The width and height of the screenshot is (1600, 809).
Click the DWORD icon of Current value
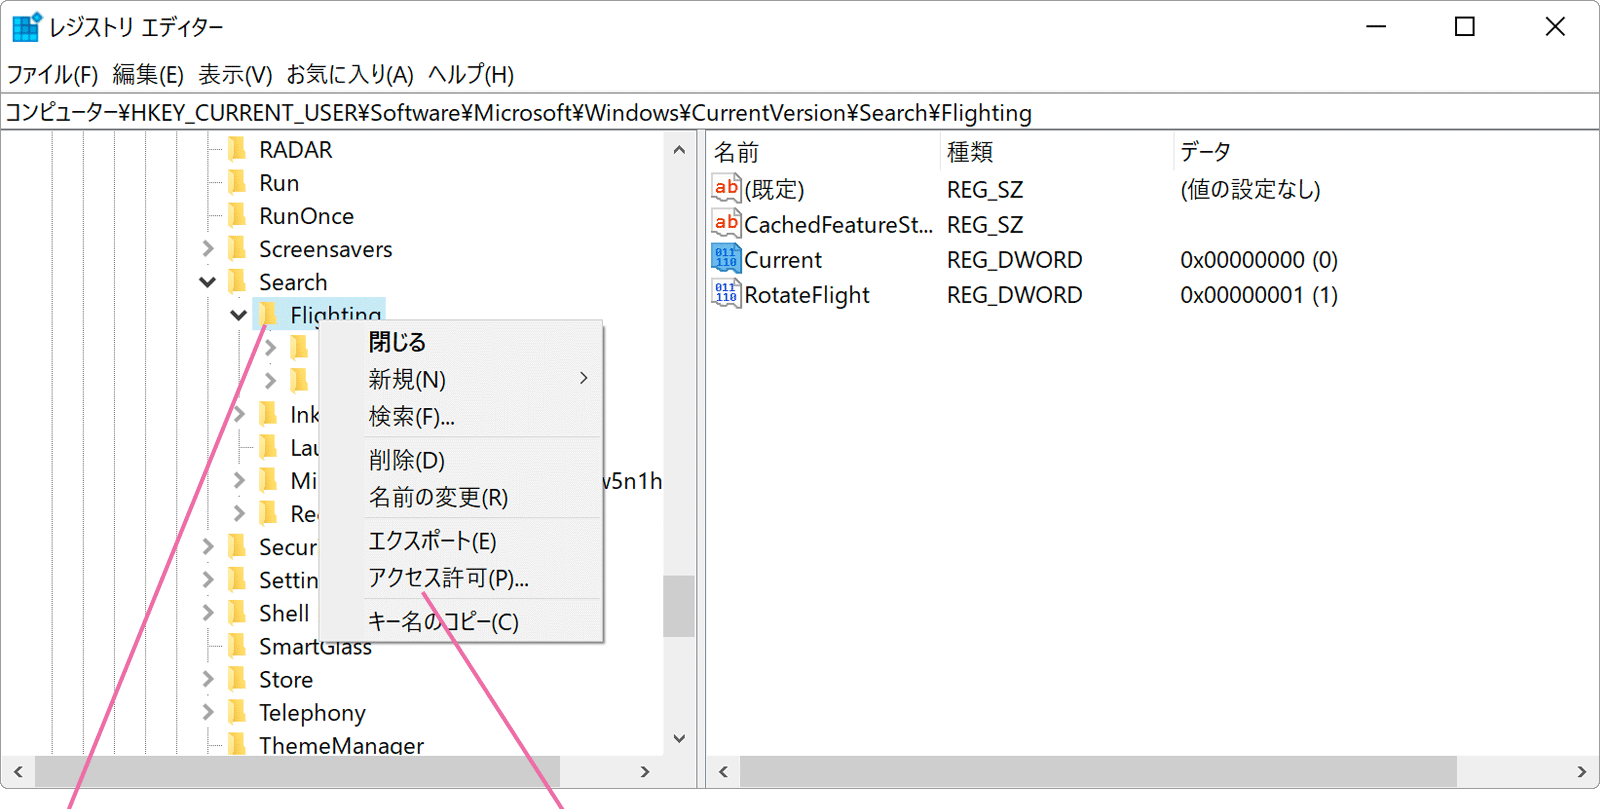coord(726,258)
